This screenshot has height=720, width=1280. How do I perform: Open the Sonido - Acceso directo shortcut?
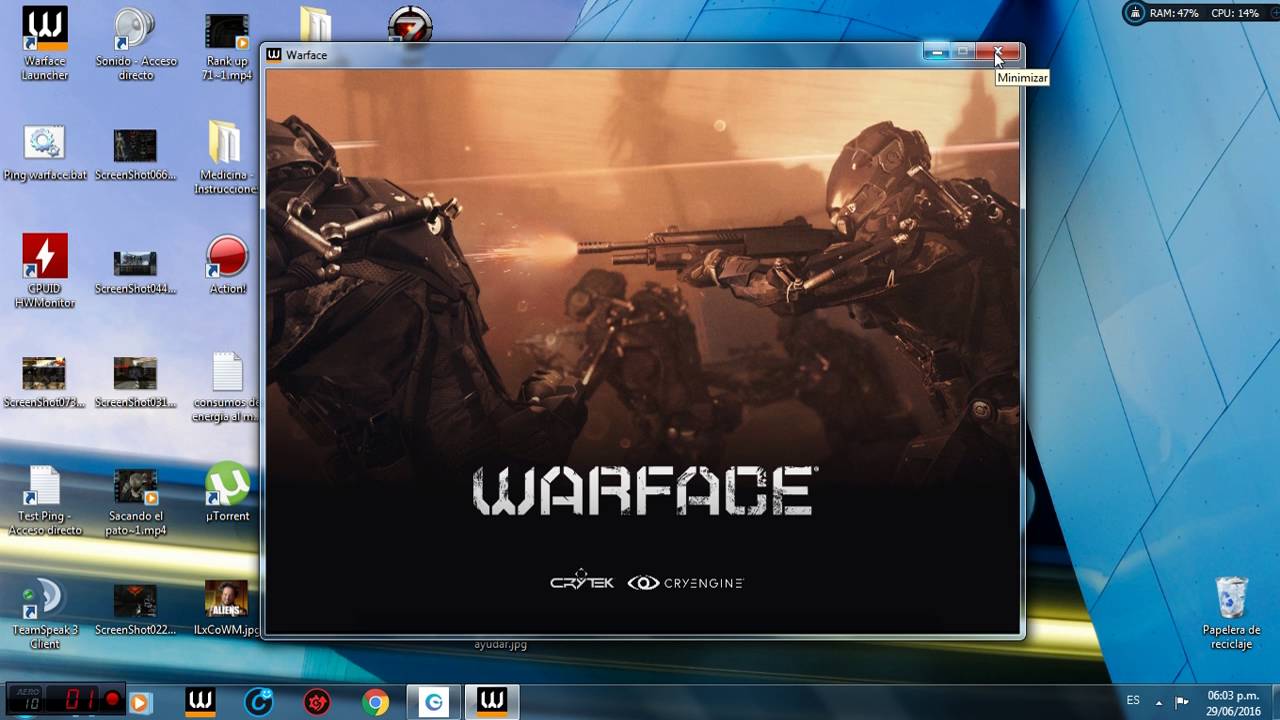136,44
